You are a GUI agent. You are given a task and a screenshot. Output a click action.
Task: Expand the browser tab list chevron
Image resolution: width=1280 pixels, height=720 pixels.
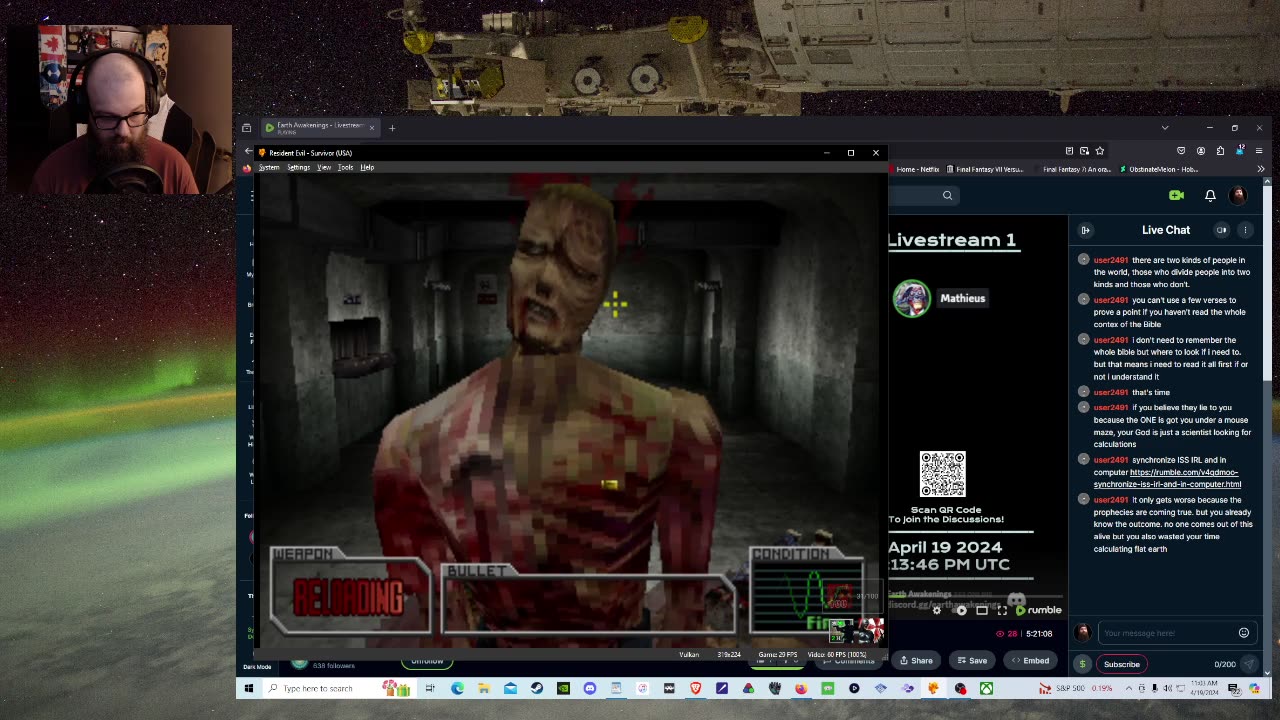click(x=1164, y=127)
